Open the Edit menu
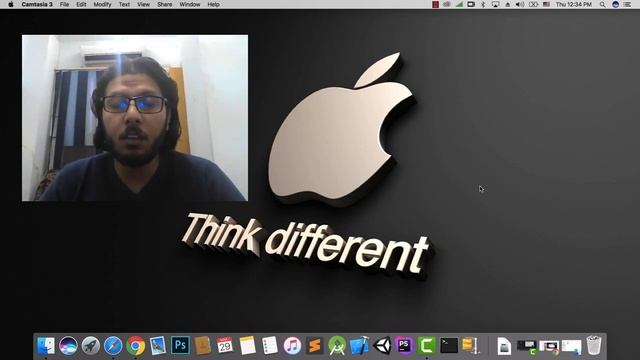640x360 pixels. click(x=81, y=4)
